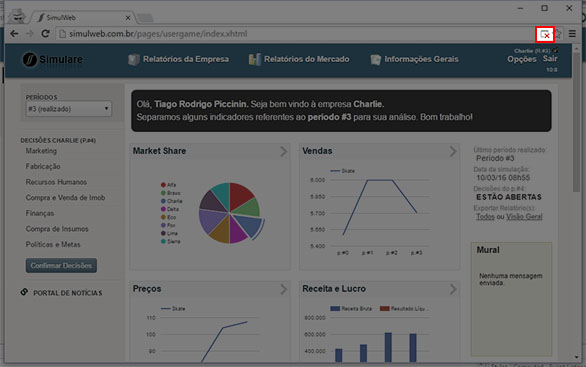Image resolution: width=586 pixels, height=367 pixels.
Task: Click the blocked pop-up icon in address bar
Action: click(x=545, y=34)
